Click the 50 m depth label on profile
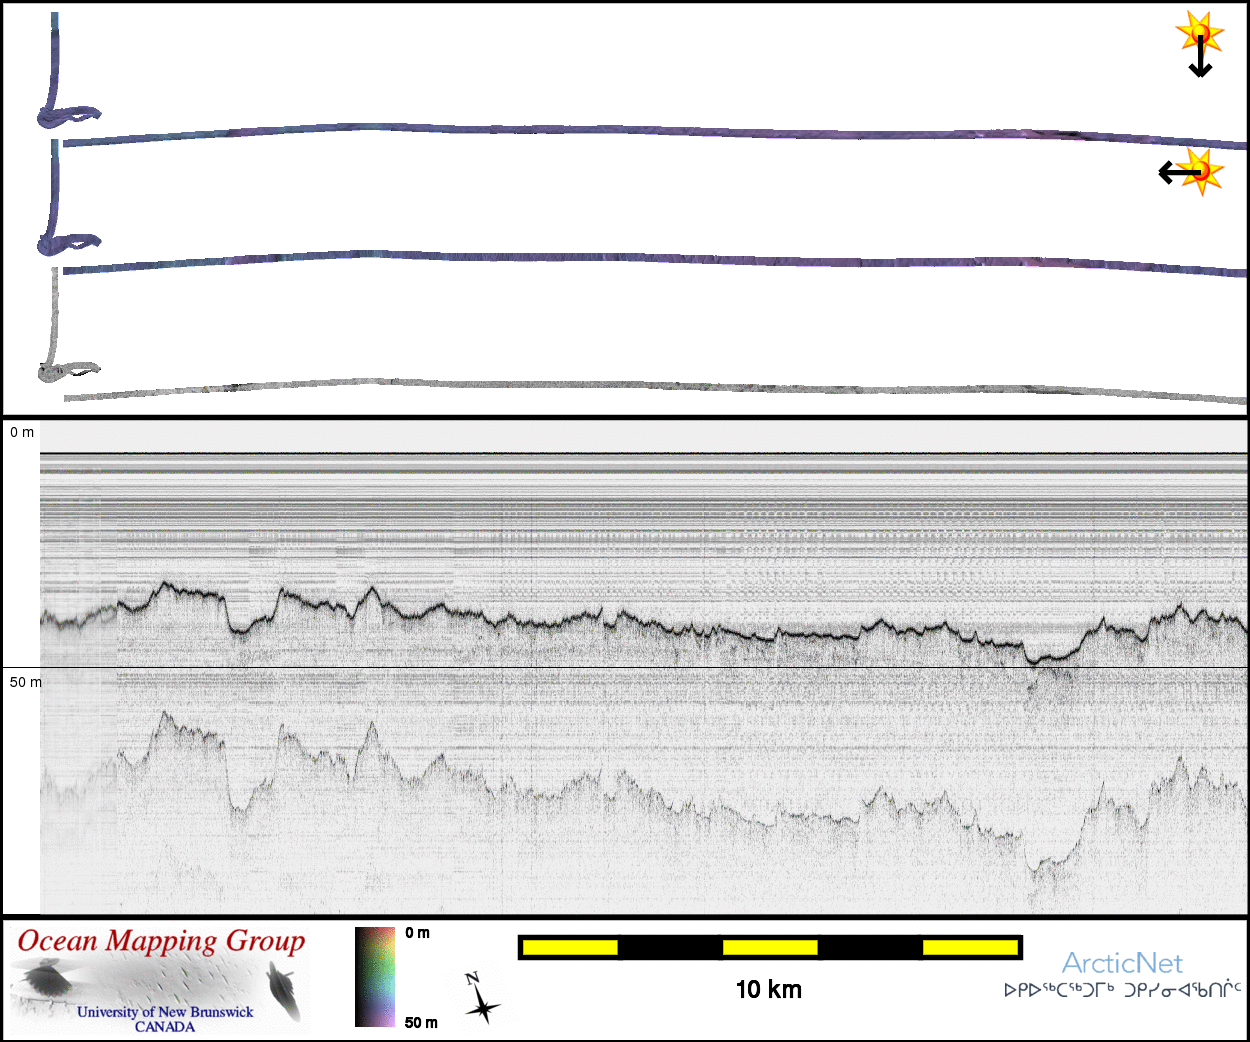1250x1042 pixels. (26, 682)
